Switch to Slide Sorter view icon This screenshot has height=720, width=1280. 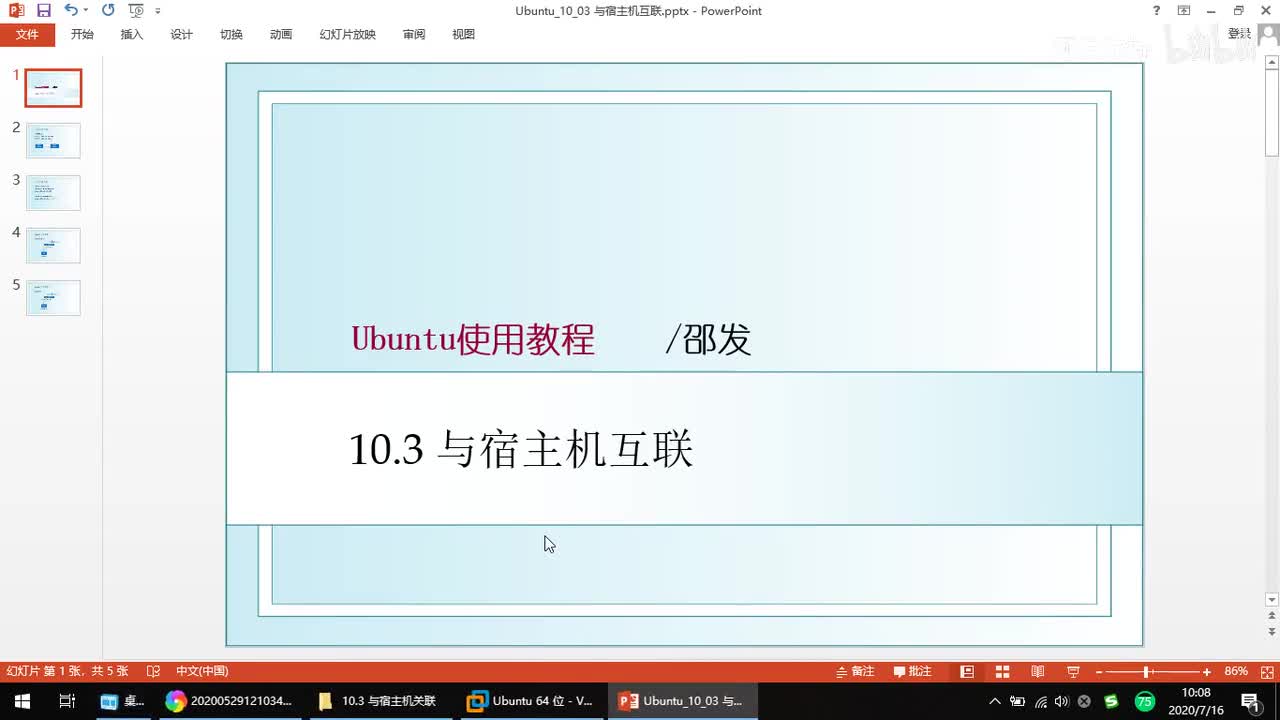(x=1002, y=671)
